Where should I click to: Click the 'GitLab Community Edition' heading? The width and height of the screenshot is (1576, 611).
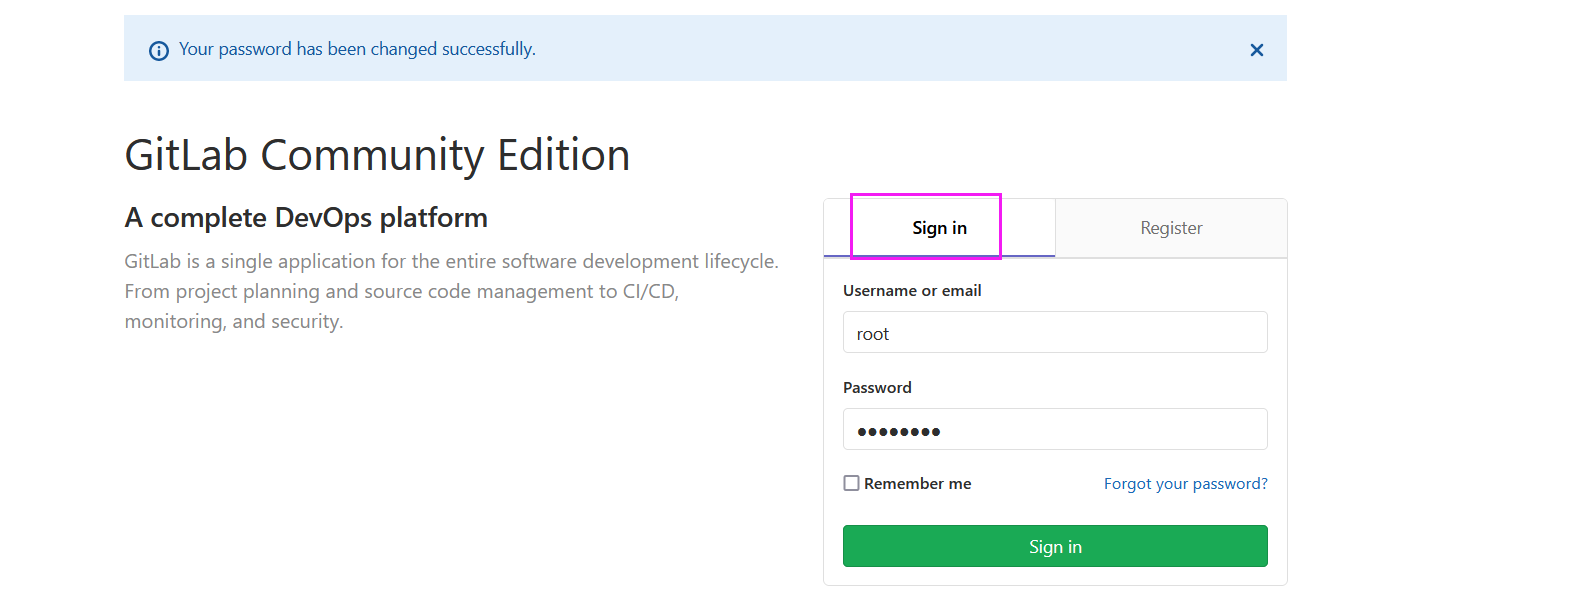(377, 156)
